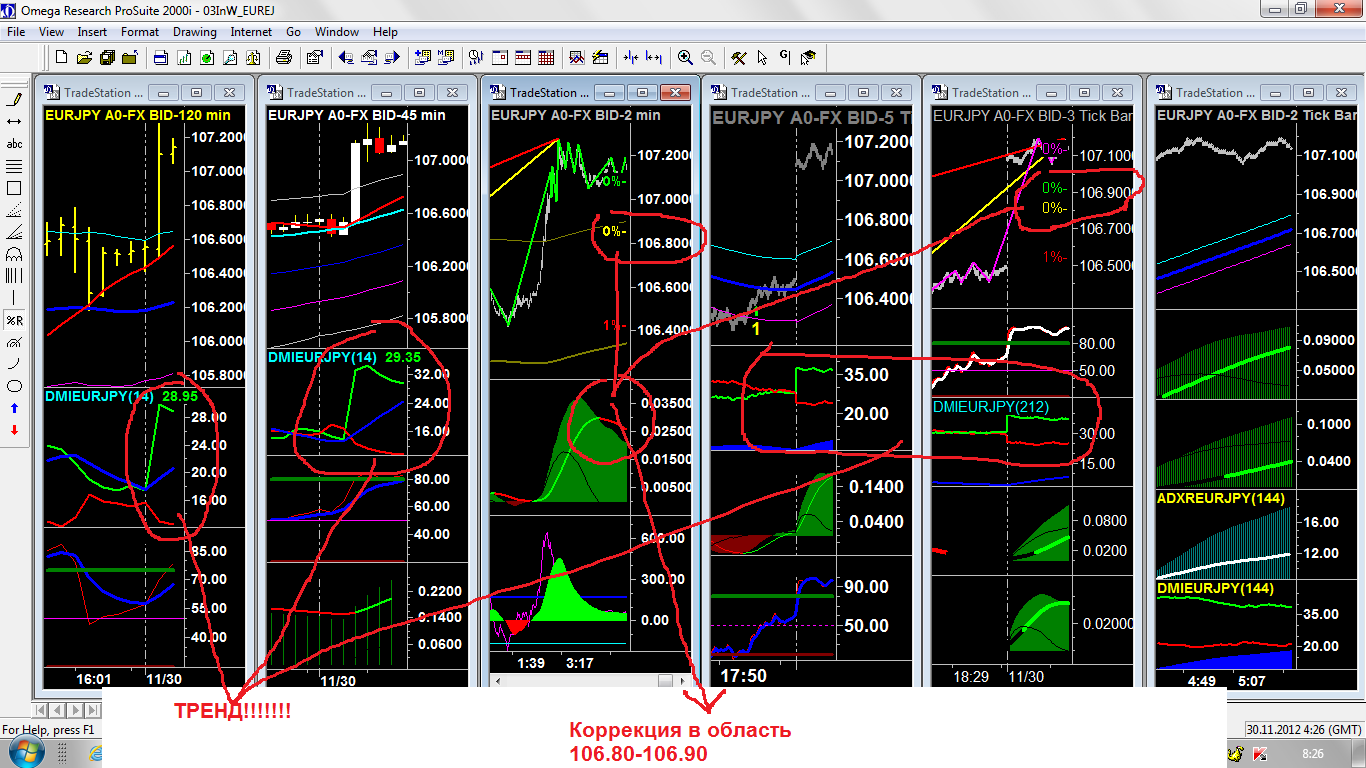Viewport: 1366px width, 768px height.
Task: Click the Print toolbar icon
Action: click(x=283, y=57)
